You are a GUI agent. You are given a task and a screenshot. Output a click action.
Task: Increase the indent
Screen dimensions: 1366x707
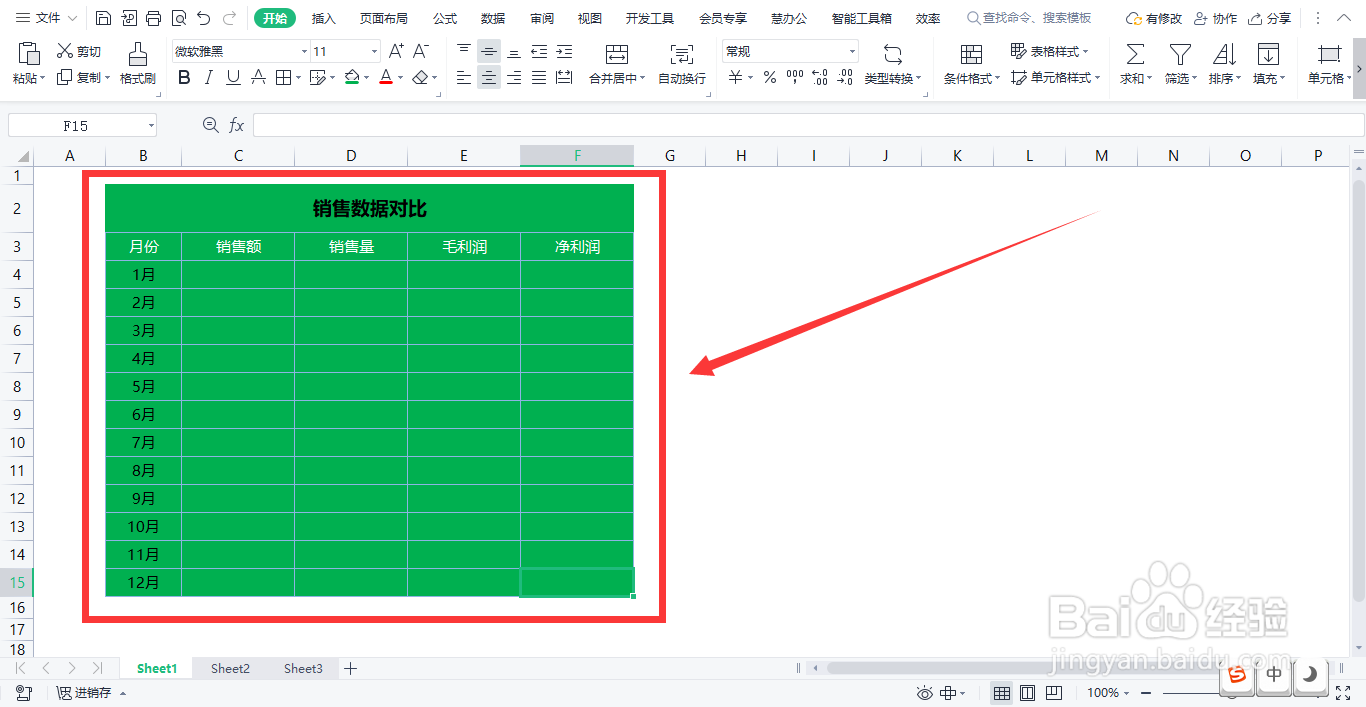pos(564,51)
